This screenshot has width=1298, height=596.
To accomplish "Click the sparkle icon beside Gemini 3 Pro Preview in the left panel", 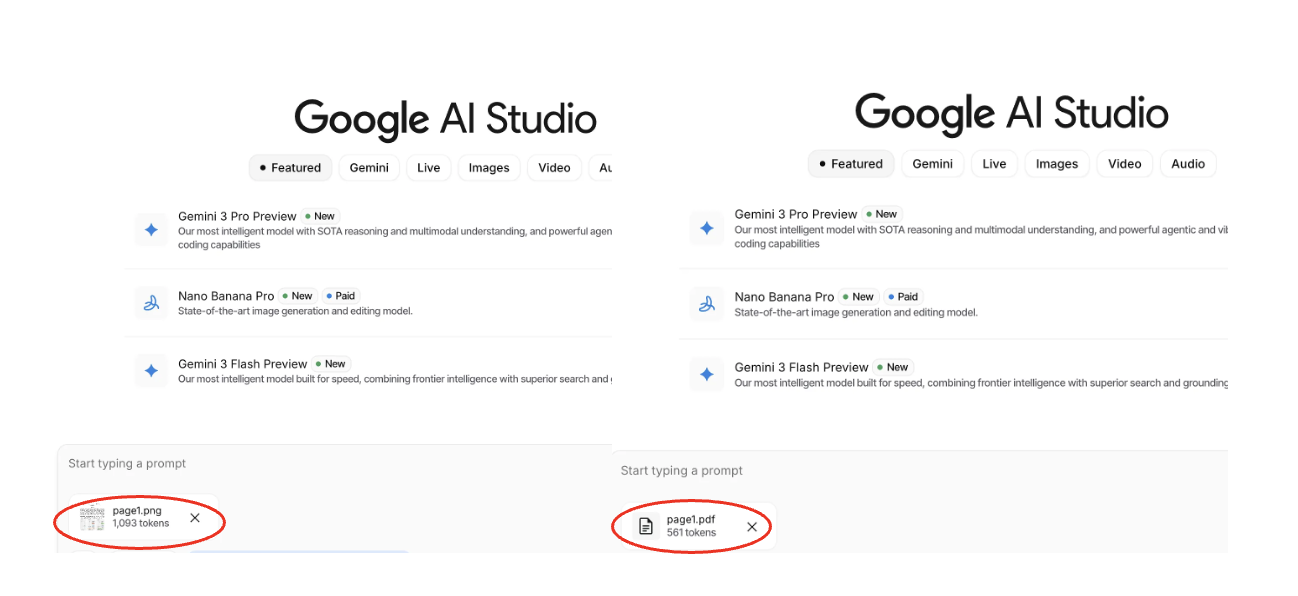I will click(x=151, y=230).
